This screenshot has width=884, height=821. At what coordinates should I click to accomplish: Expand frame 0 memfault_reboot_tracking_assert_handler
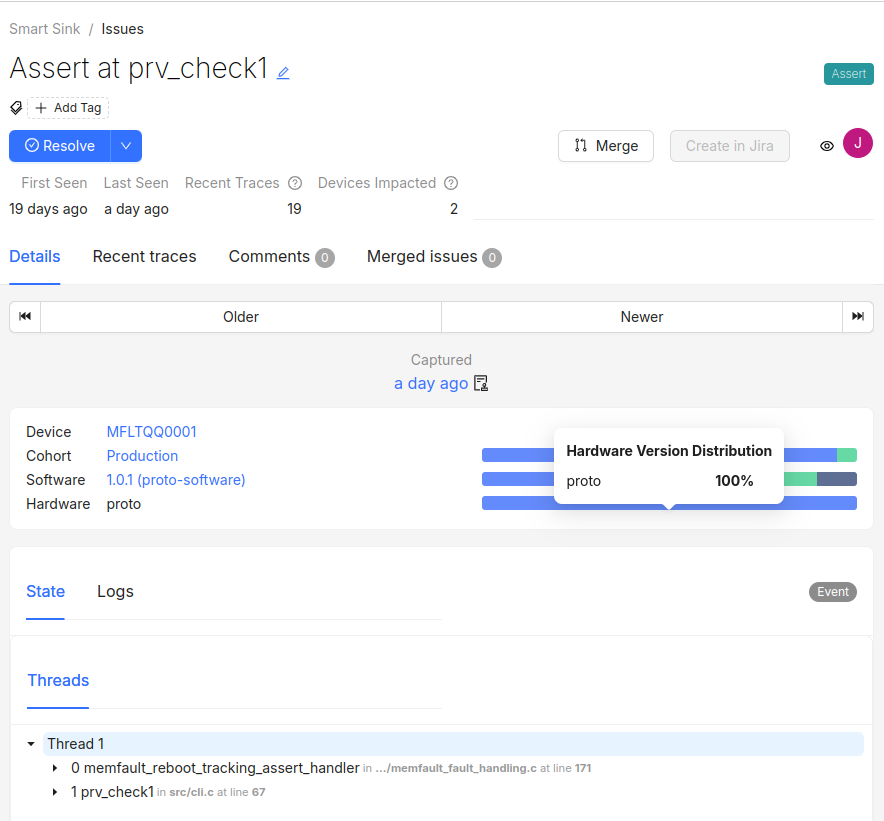pyautogui.click(x=55, y=768)
